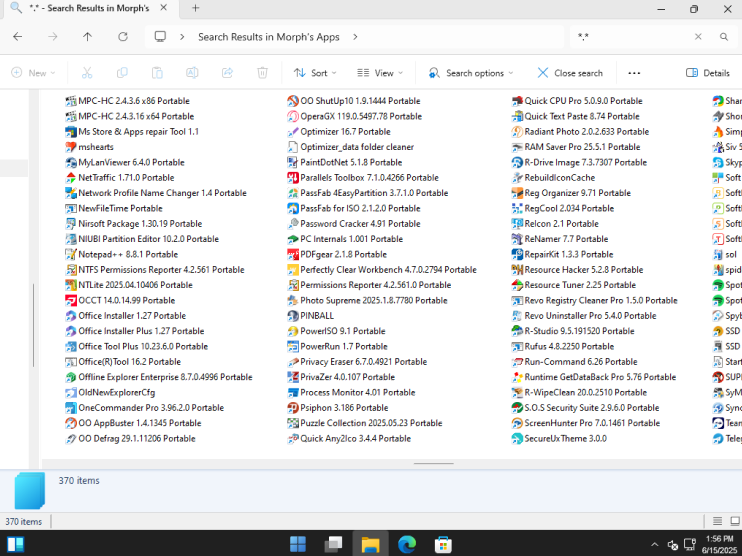Open the View dropdown
The width and height of the screenshot is (742, 556).
coord(380,73)
